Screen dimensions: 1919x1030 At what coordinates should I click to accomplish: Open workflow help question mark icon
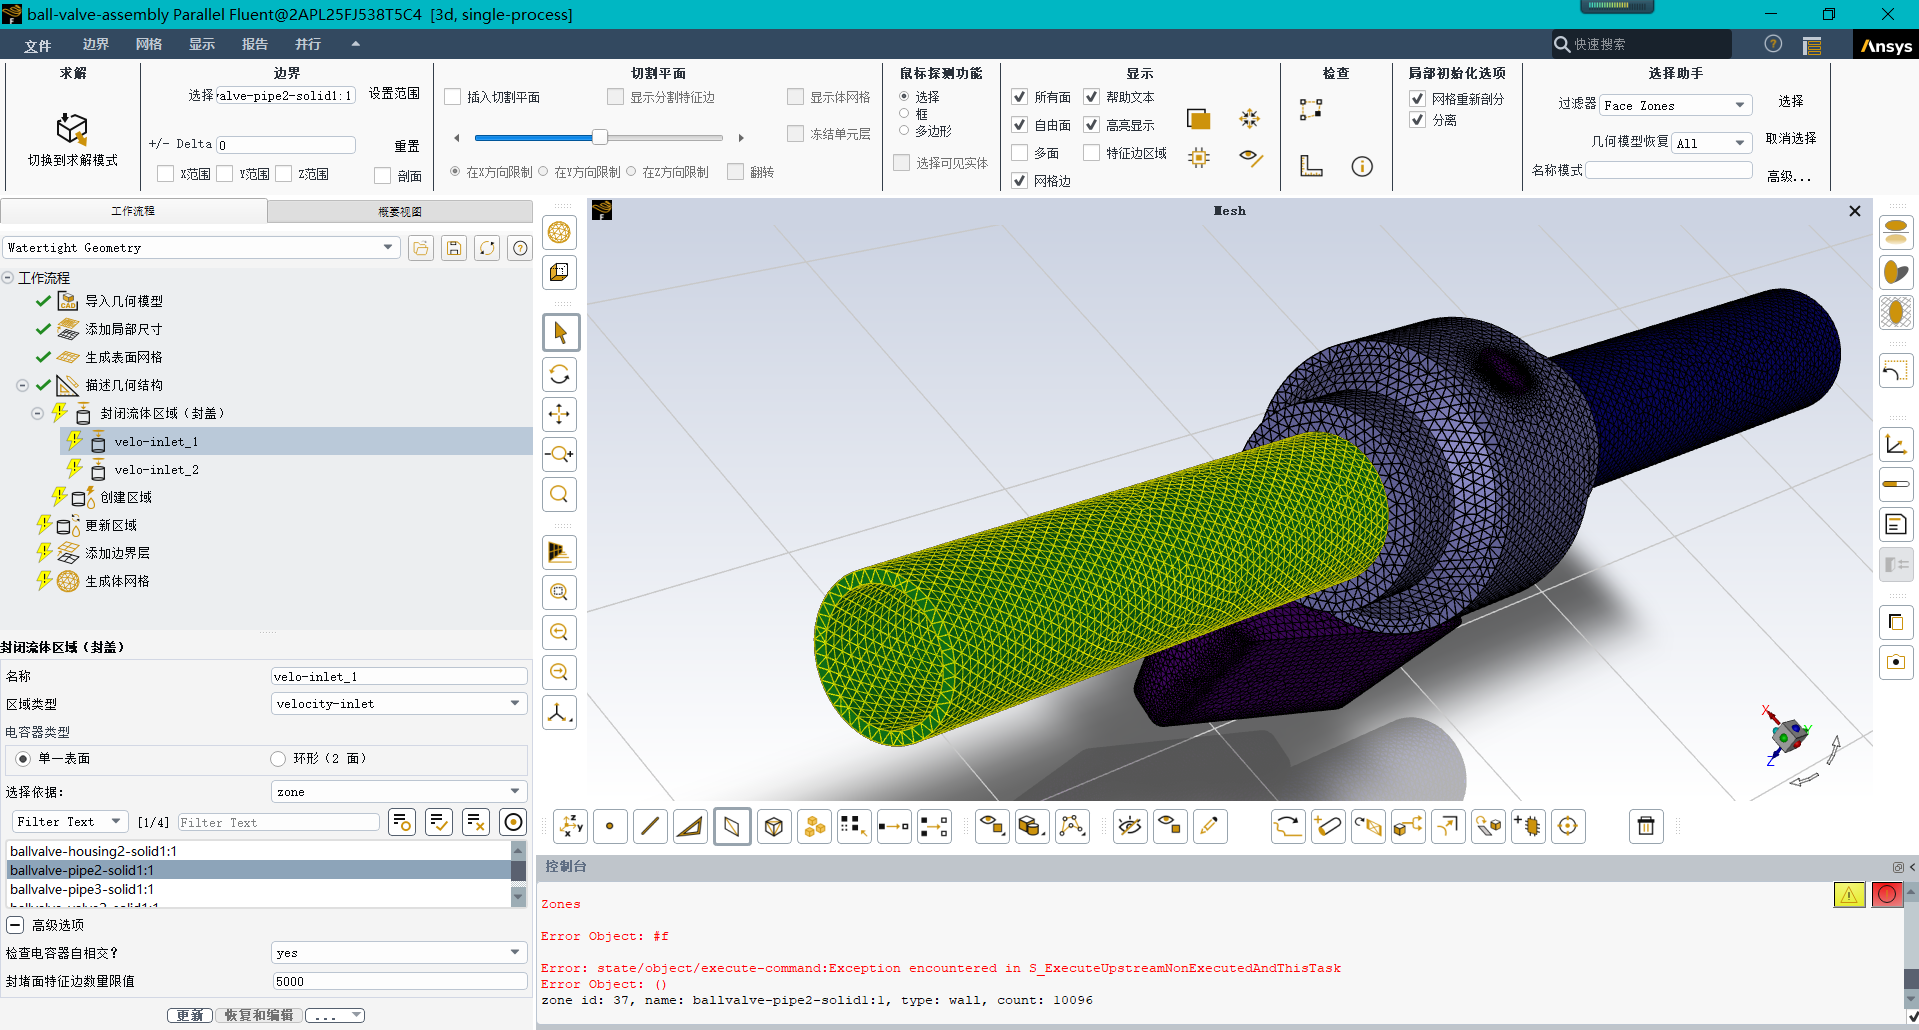[x=520, y=248]
